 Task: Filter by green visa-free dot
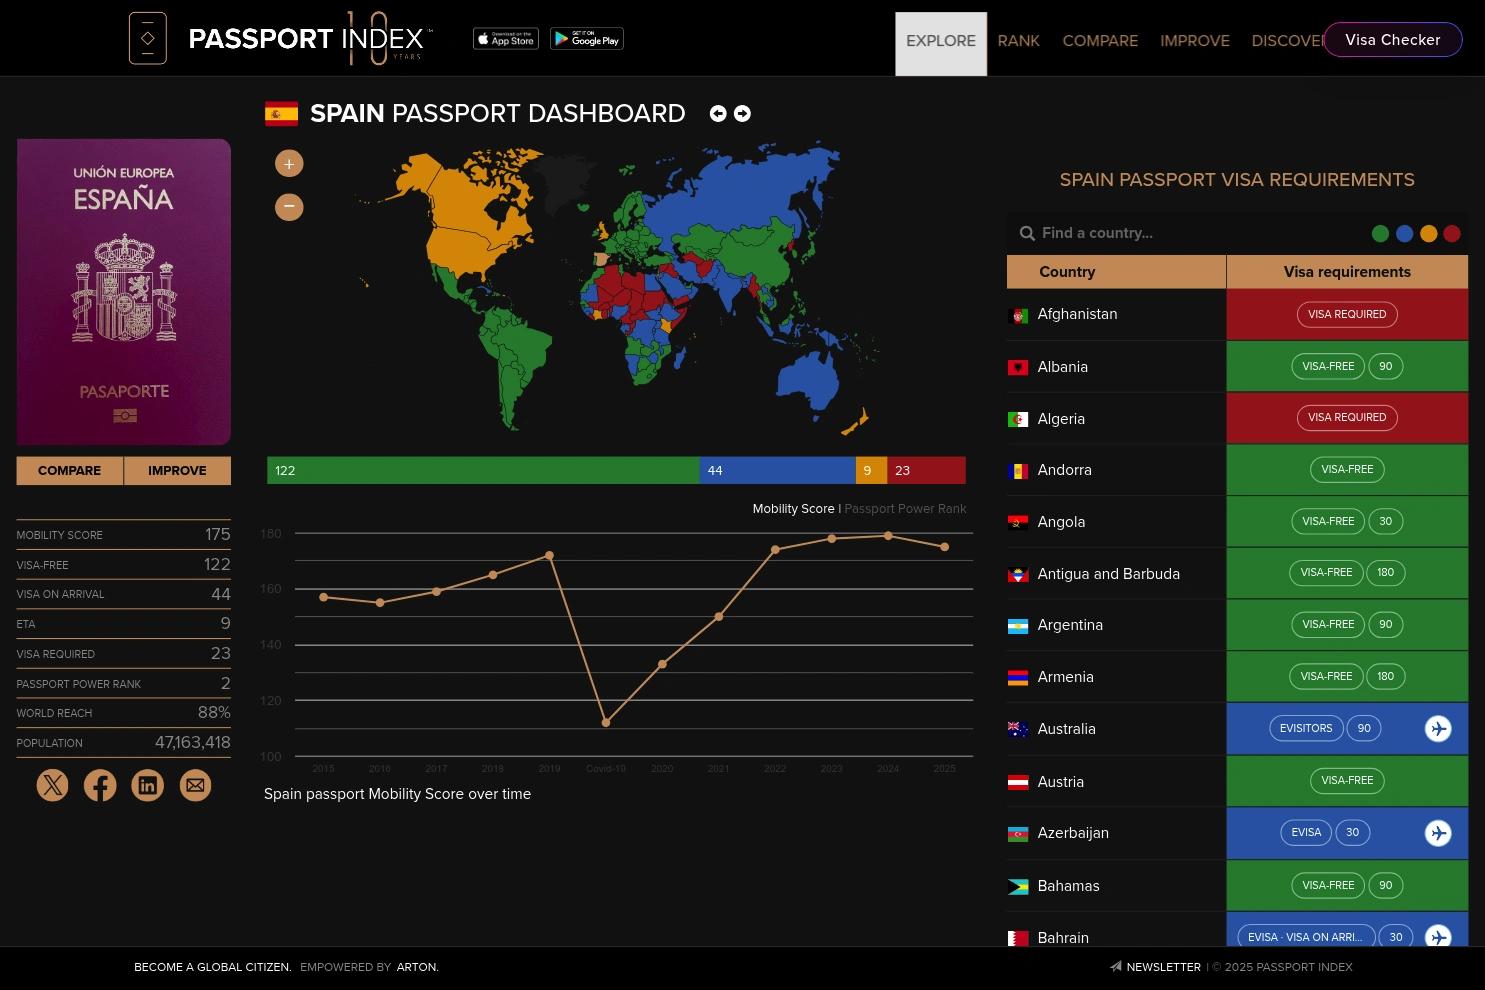(1380, 234)
